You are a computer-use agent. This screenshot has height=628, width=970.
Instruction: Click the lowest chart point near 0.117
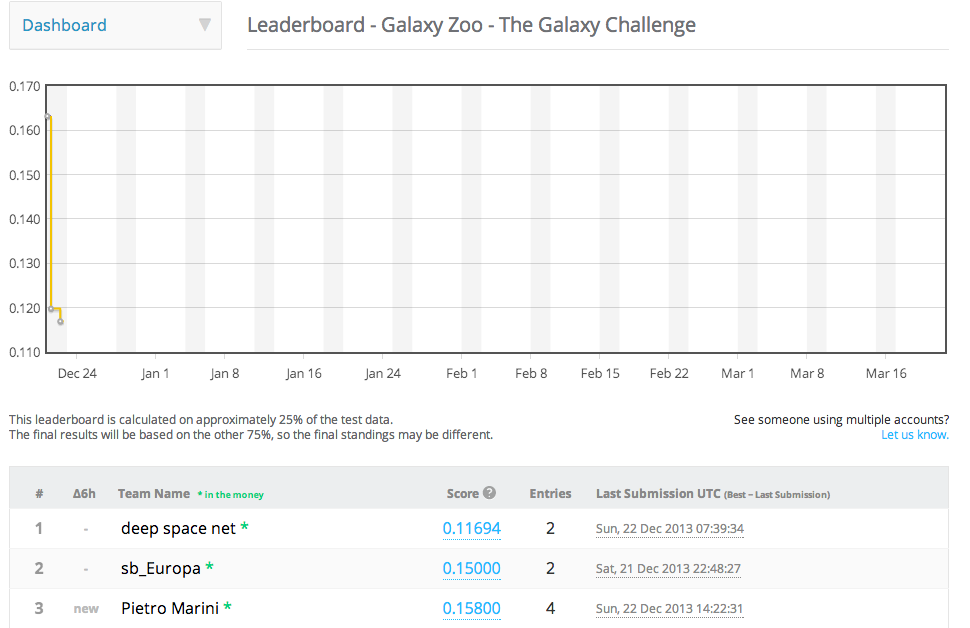[61, 322]
